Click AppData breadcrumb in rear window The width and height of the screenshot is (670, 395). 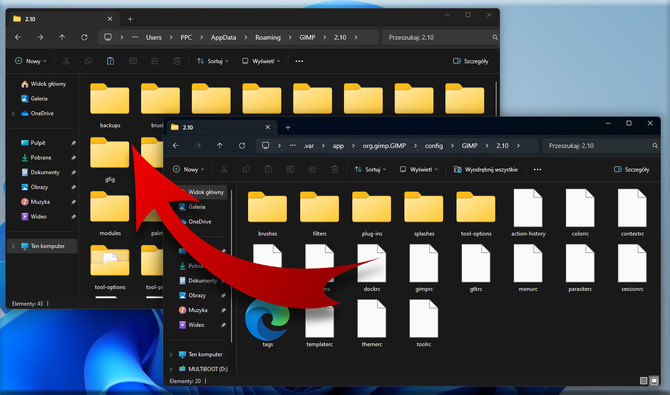[223, 38]
